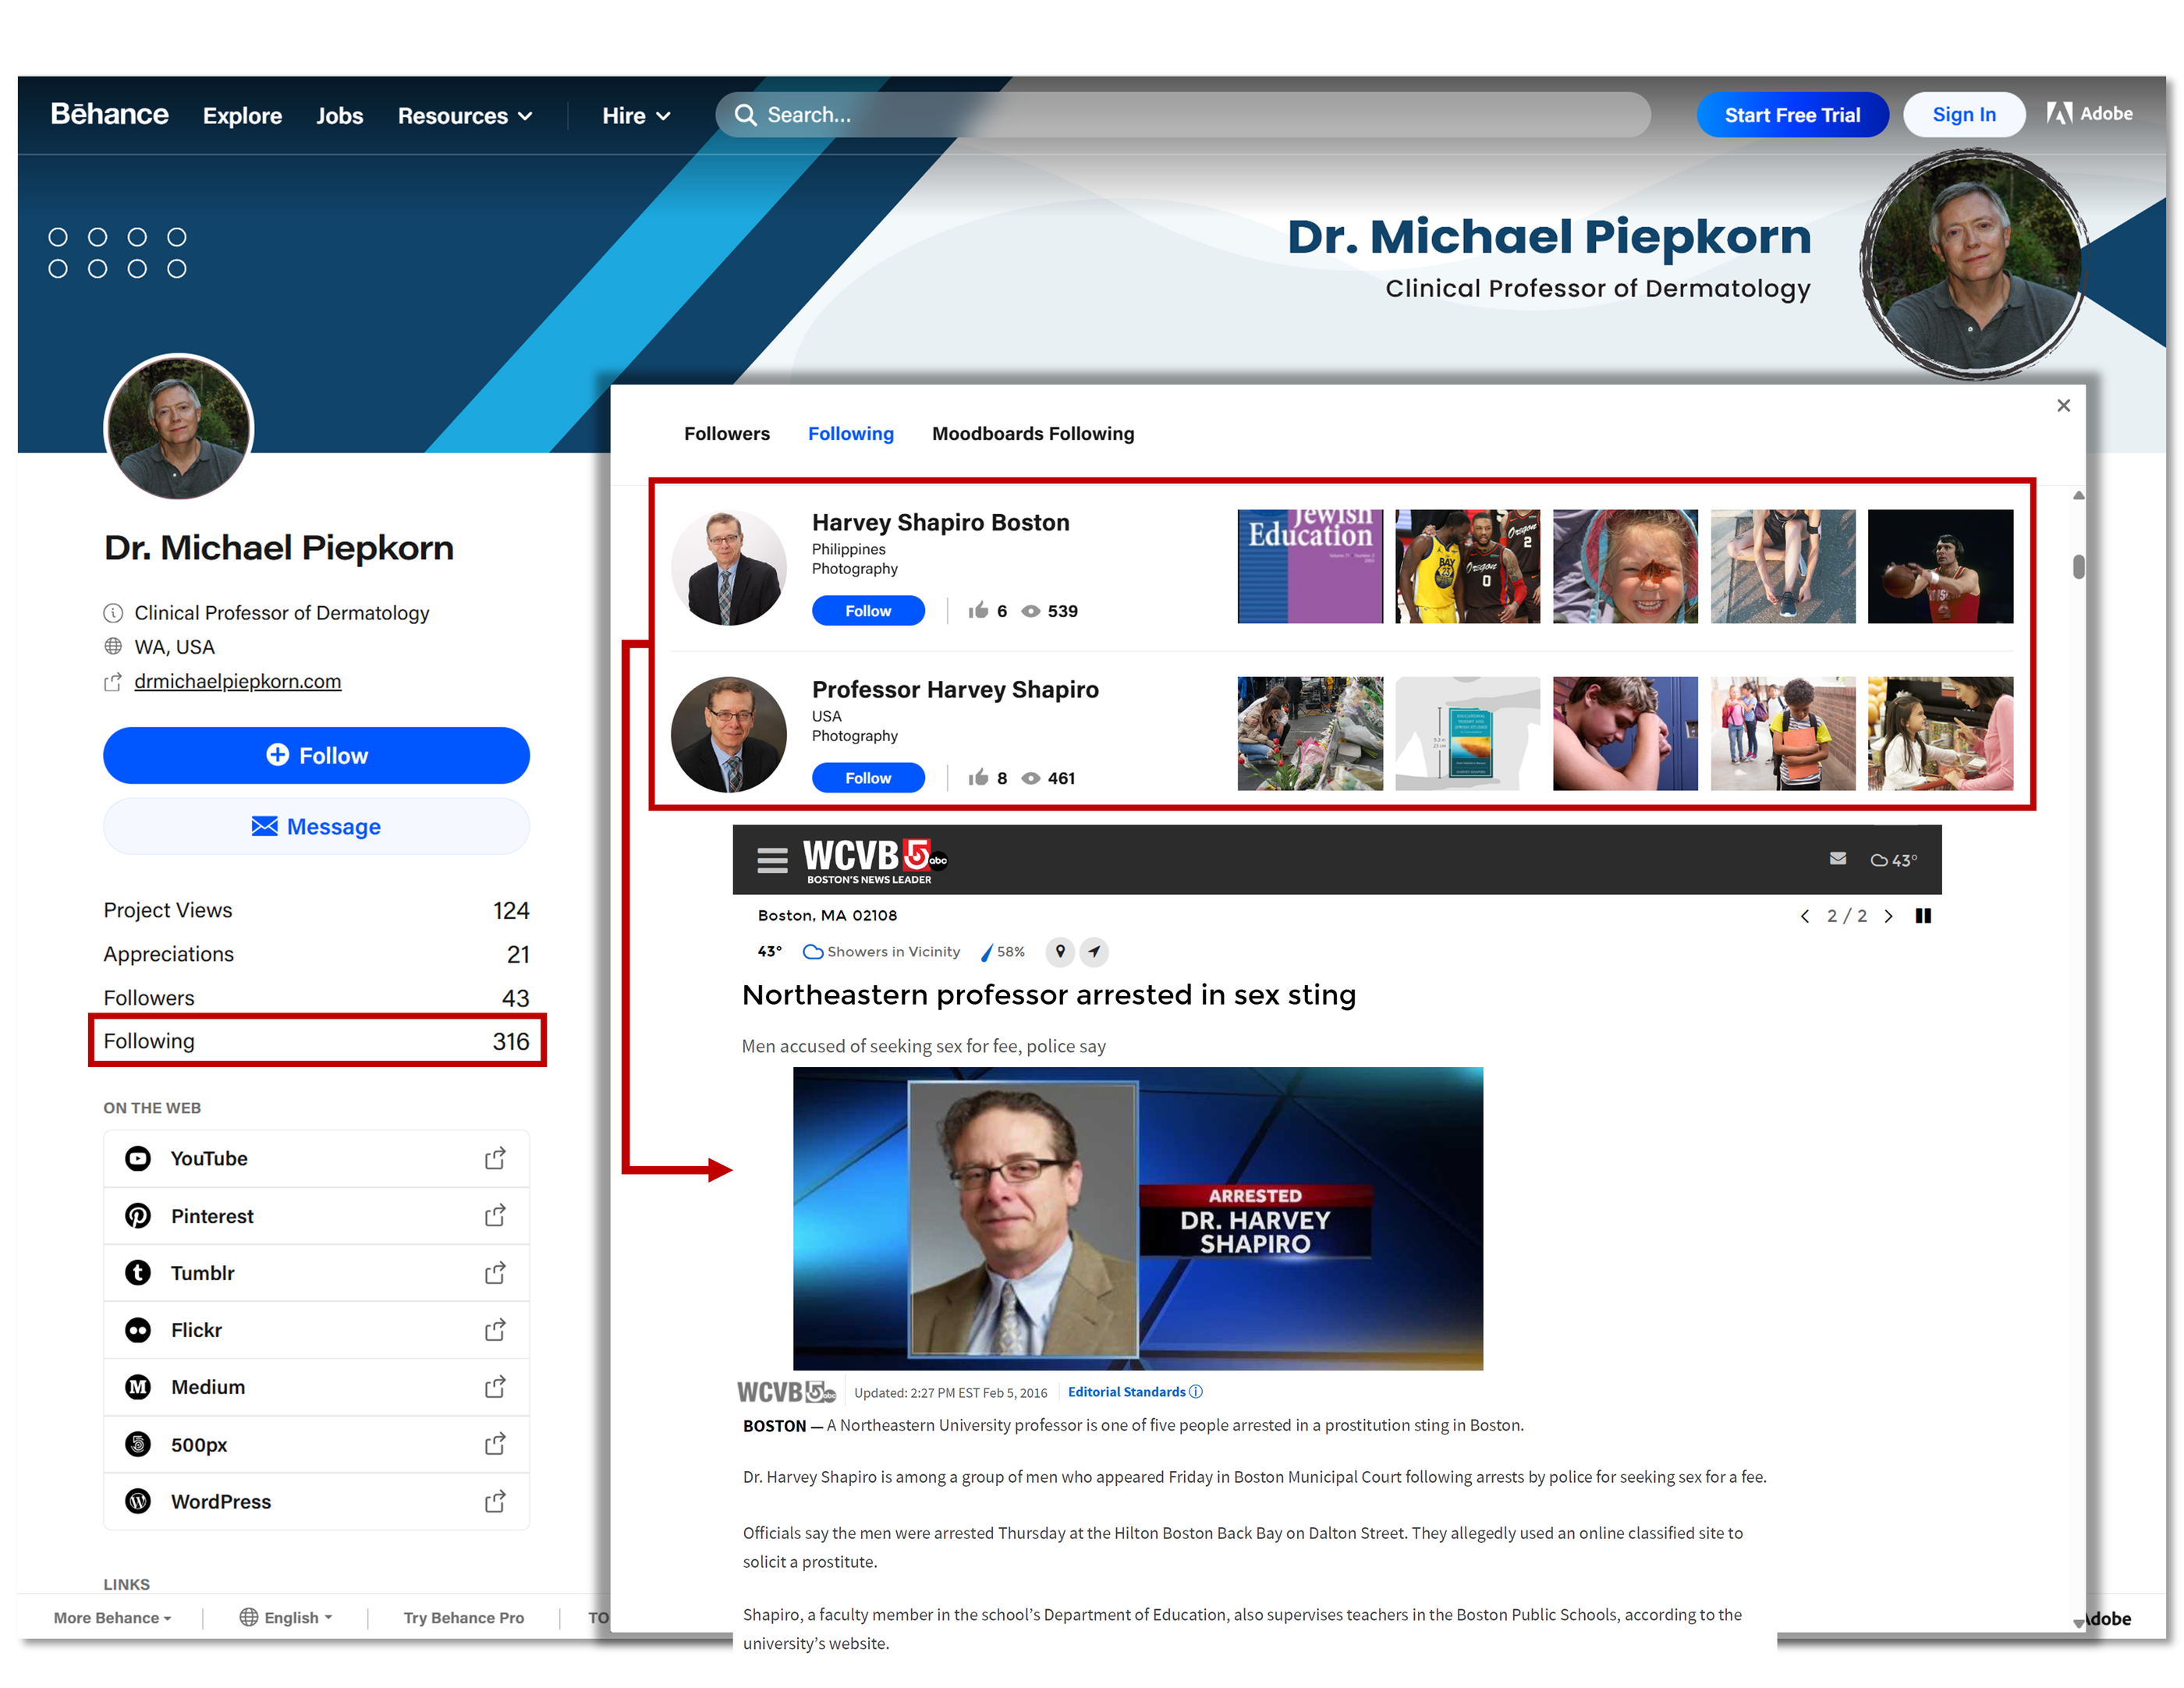Close the Following dialog
The height and width of the screenshot is (1688, 2184).
point(2063,405)
